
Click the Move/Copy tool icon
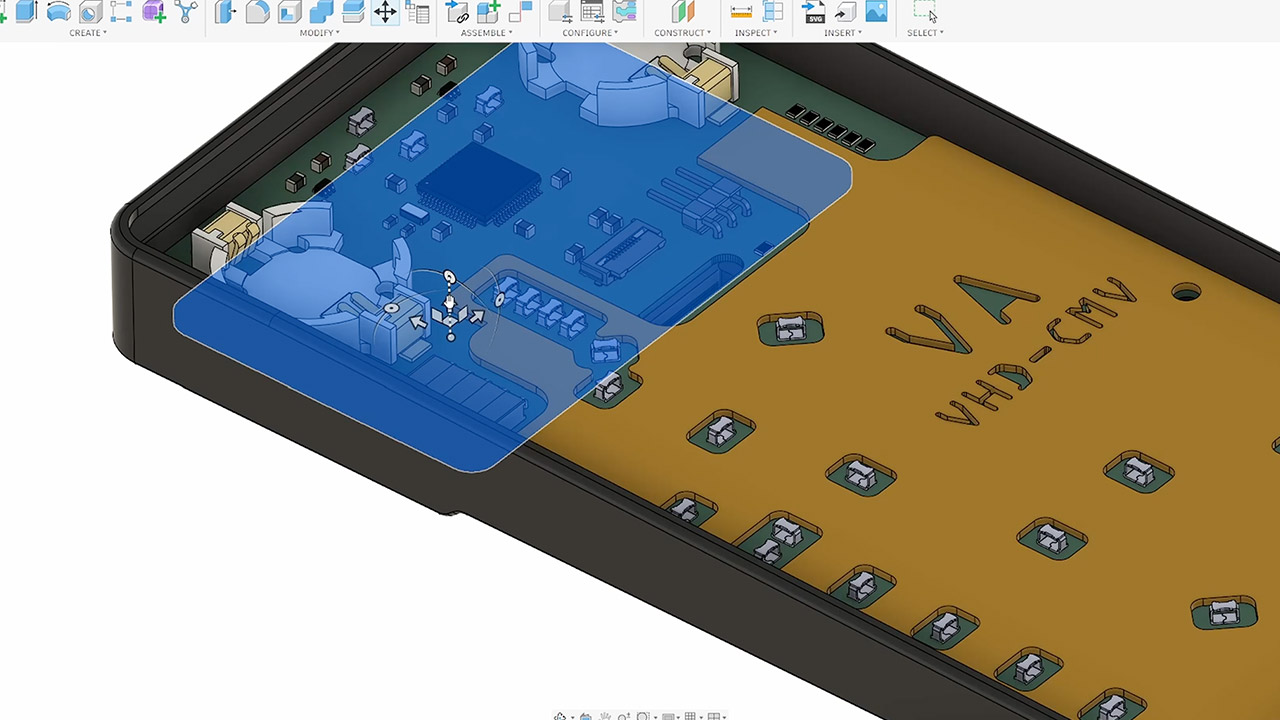pyautogui.click(x=385, y=12)
